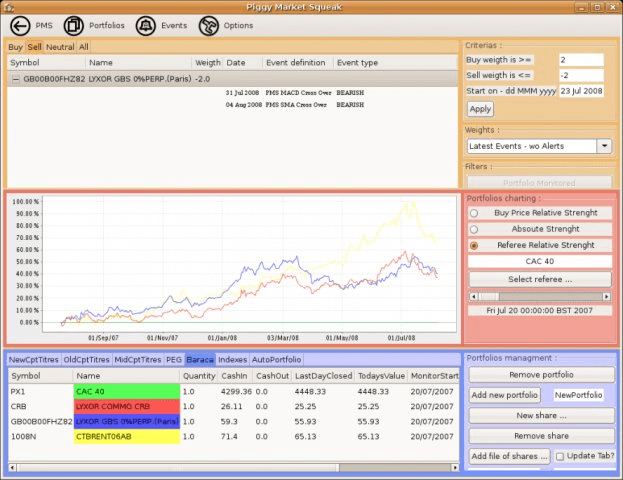Click the red LYXOR COMMO CRB cell
Viewport: 623px width, 480px height.
[127, 406]
